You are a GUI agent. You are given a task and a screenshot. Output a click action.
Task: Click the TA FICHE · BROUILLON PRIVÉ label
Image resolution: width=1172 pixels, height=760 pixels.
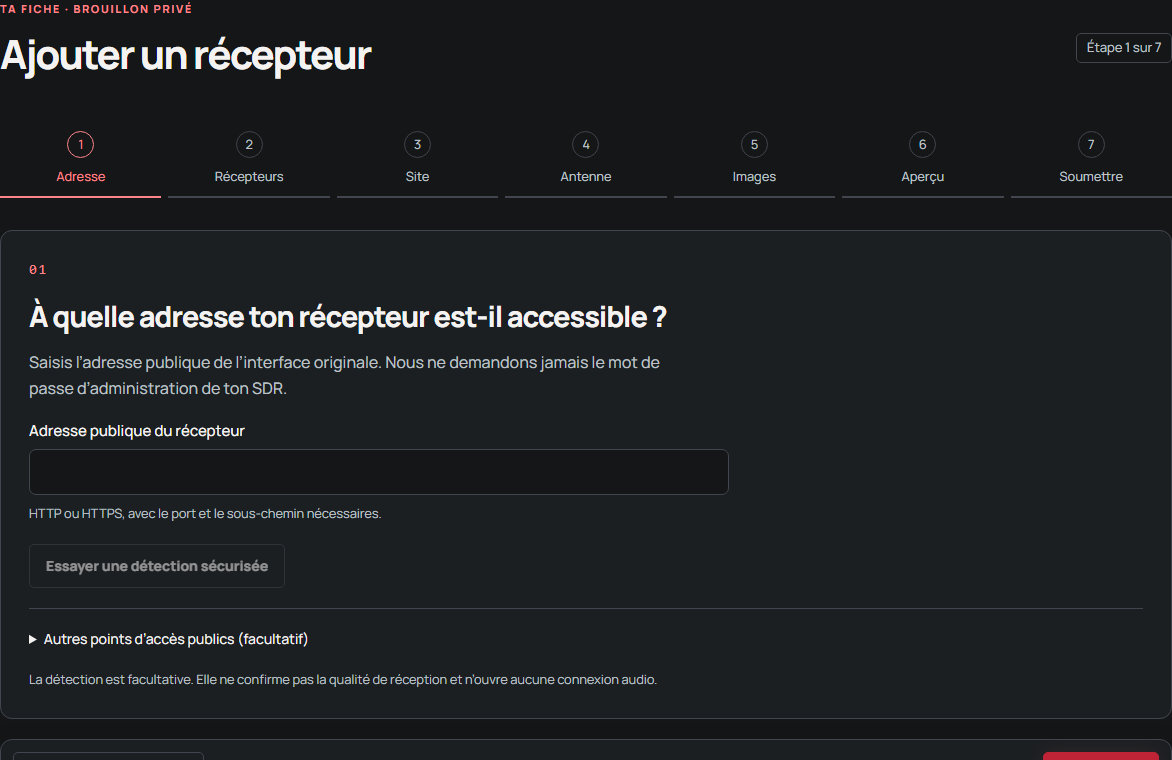pyautogui.click(x=96, y=9)
